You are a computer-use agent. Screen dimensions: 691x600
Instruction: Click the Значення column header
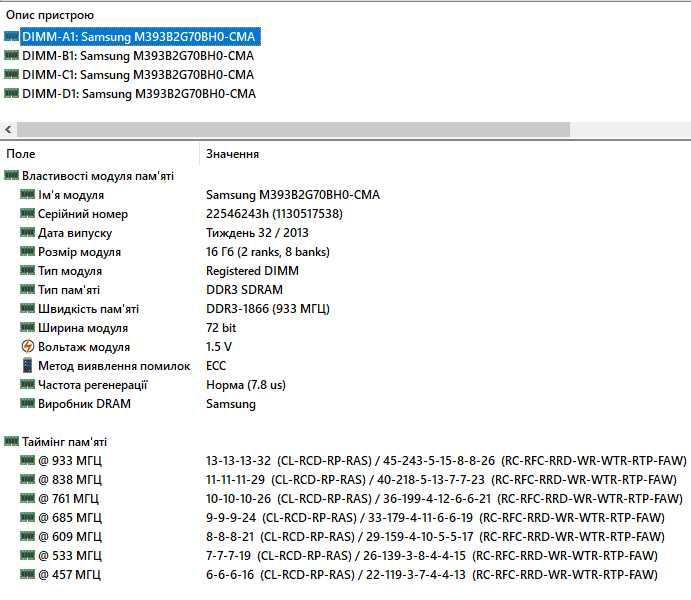(x=232, y=154)
